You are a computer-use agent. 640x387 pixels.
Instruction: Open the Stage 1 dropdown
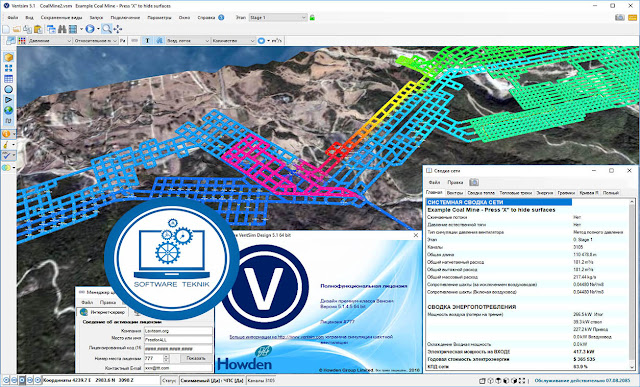point(278,18)
